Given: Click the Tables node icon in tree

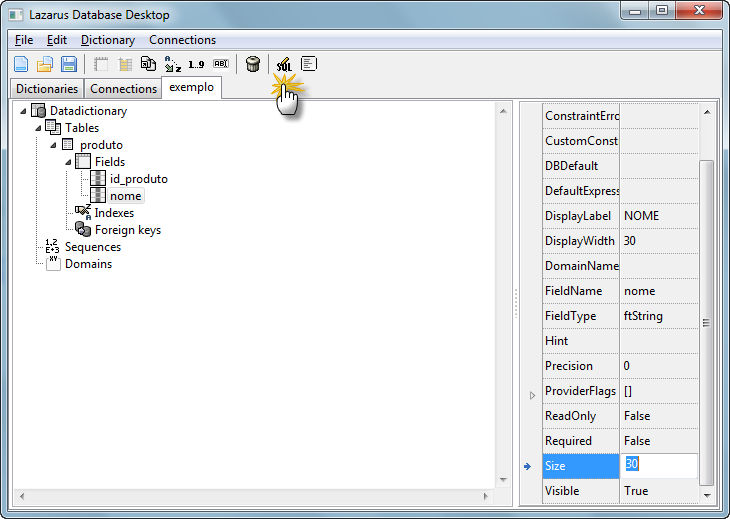Looking at the screenshot, I should pyautogui.click(x=53, y=128).
